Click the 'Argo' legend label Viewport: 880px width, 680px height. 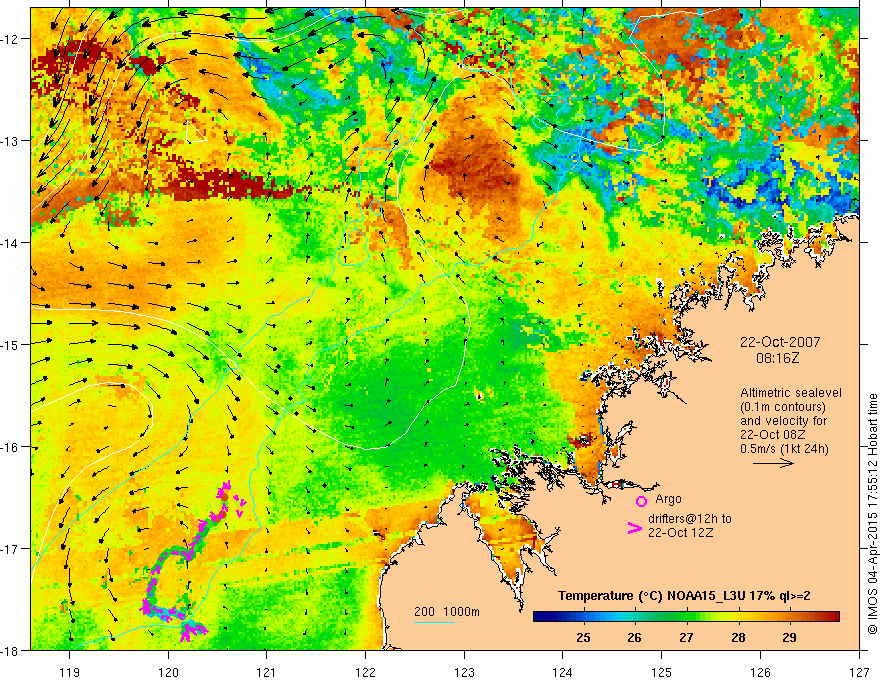(x=668, y=499)
